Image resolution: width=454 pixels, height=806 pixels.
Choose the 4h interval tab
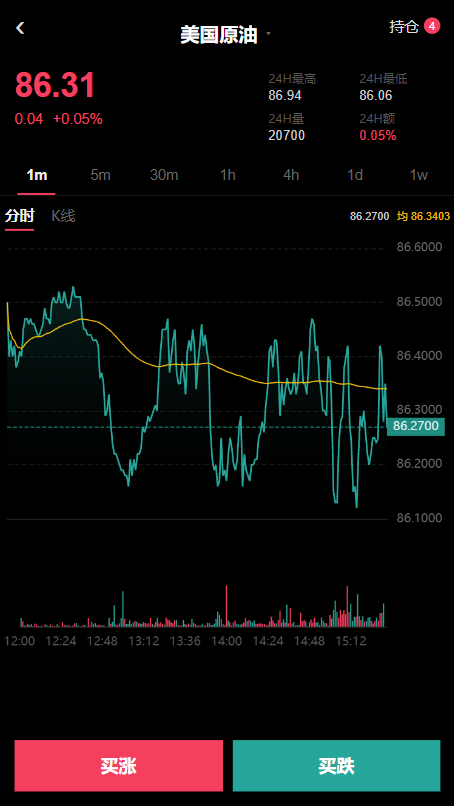291,175
